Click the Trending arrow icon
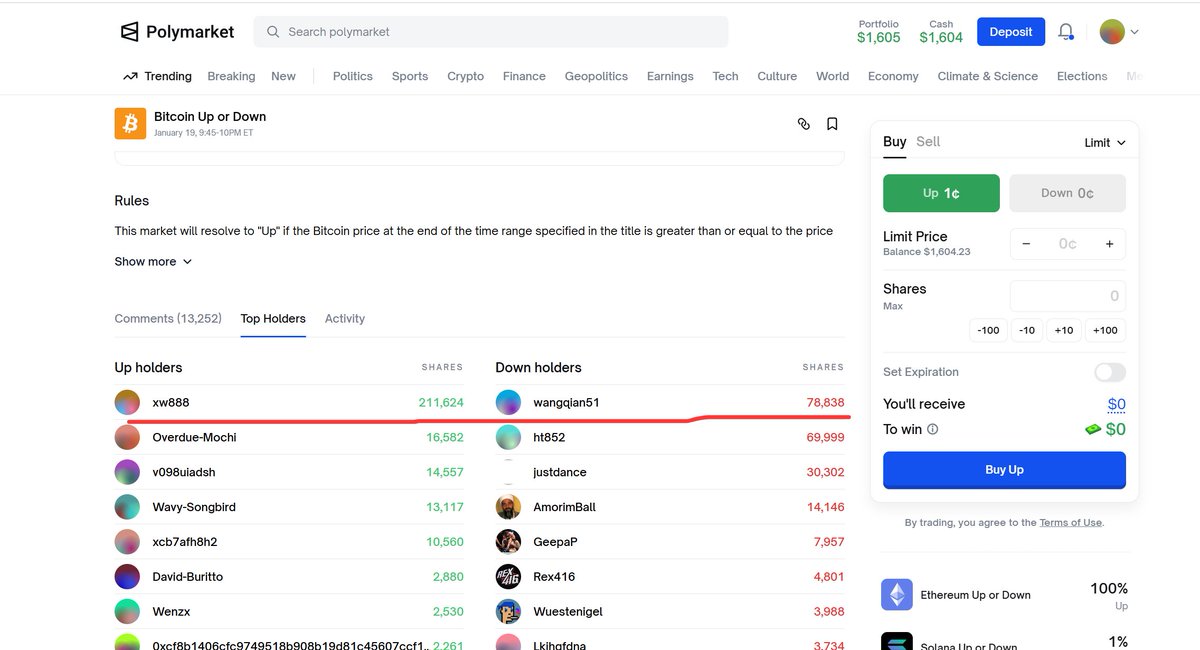The image size is (1200, 650). pyautogui.click(x=130, y=76)
